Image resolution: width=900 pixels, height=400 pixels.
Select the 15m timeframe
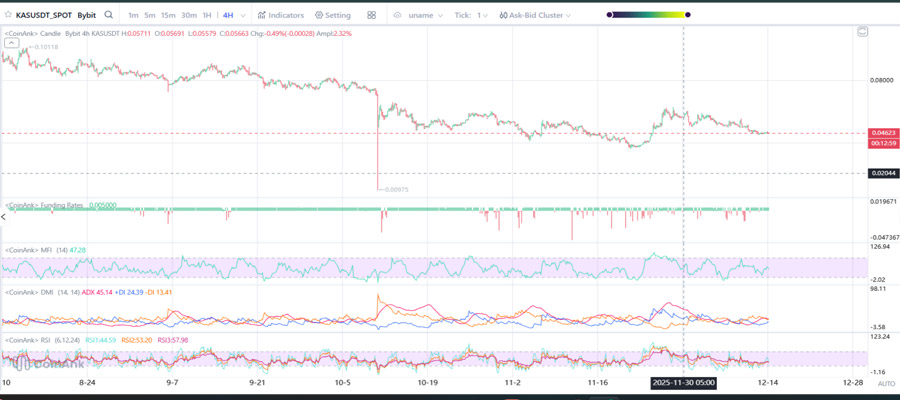tap(168, 16)
